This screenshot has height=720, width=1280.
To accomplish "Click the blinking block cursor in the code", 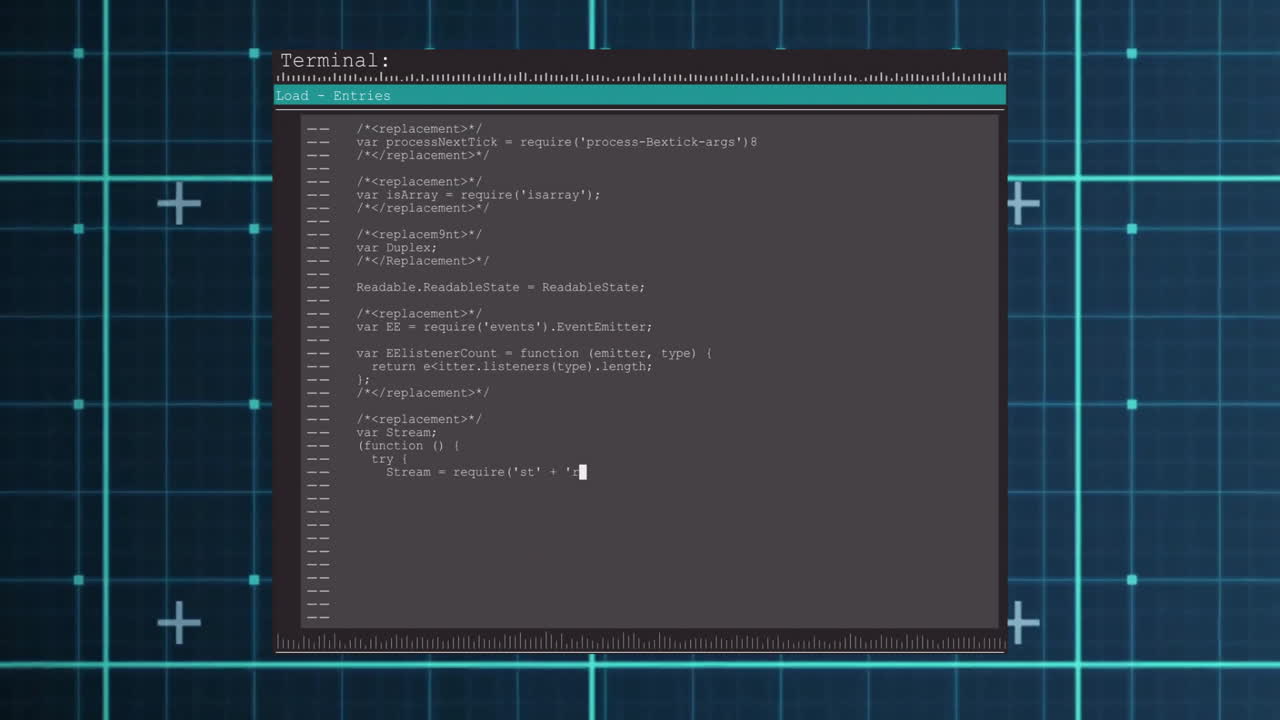I will (x=582, y=472).
